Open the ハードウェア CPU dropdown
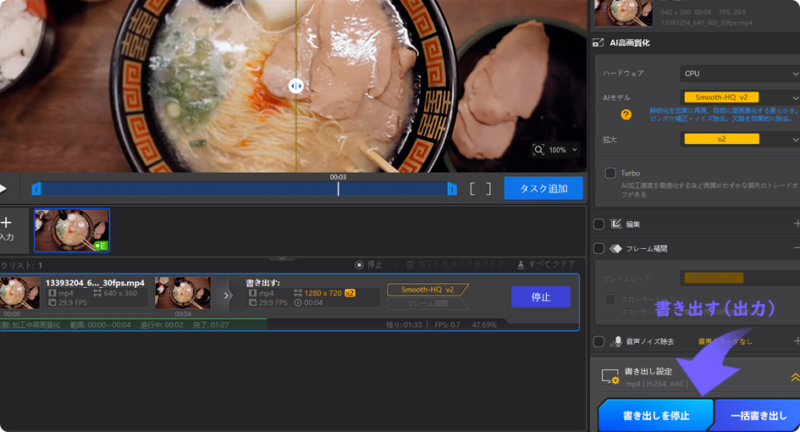 coord(738,73)
